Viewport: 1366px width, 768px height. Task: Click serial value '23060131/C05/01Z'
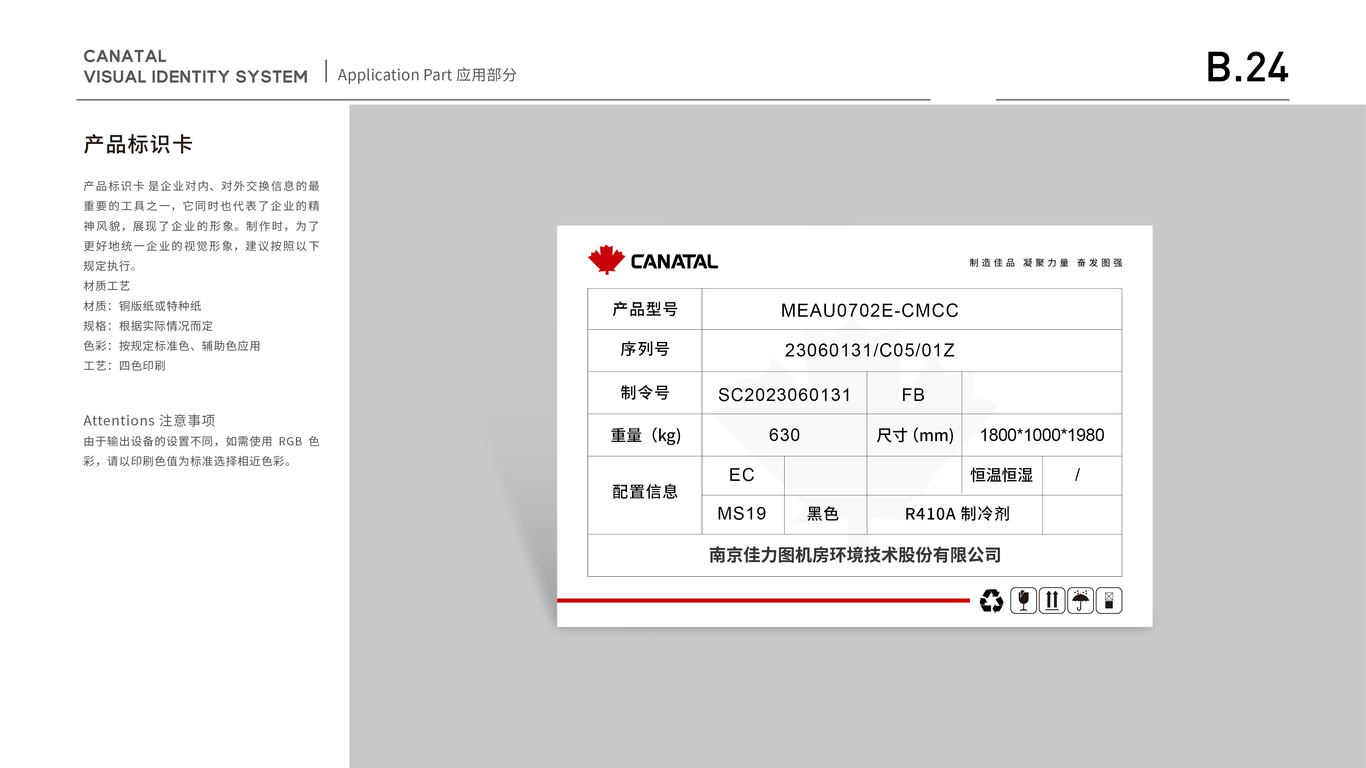pos(870,351)
